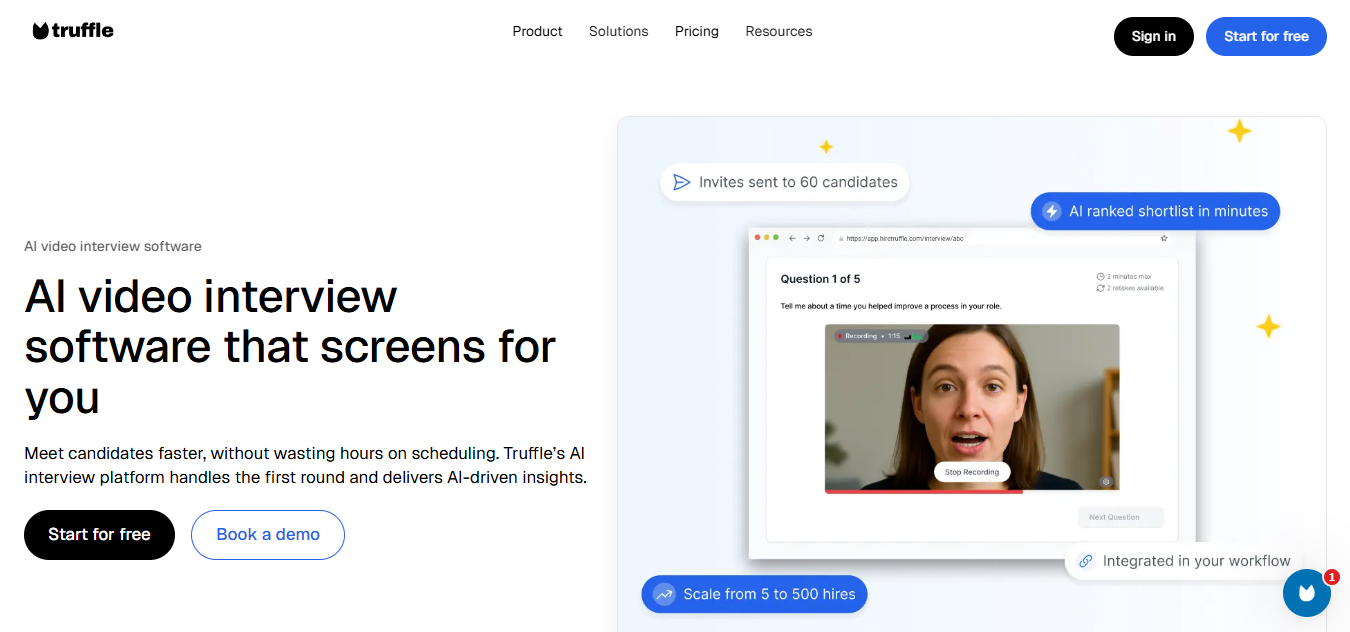Click the Integrated in your workflow label
The width and height of the screenshot is (1350, 632).
(1196, 561)
